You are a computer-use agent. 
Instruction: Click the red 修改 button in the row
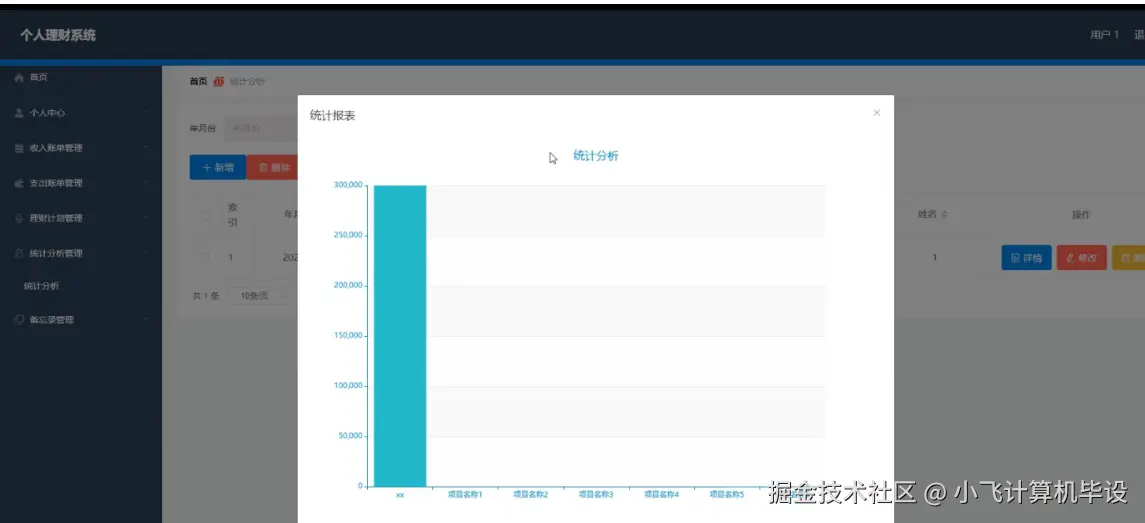[1081, 258]
